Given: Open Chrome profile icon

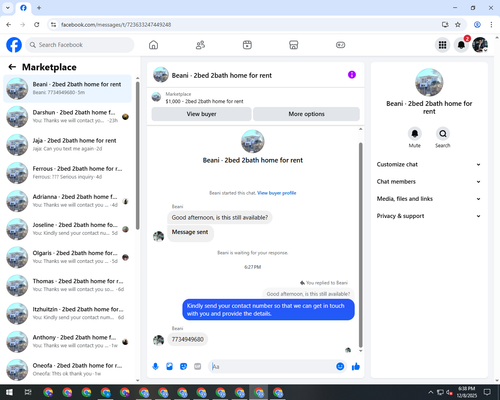Looking at the screenshot, I should pos(477,25).
